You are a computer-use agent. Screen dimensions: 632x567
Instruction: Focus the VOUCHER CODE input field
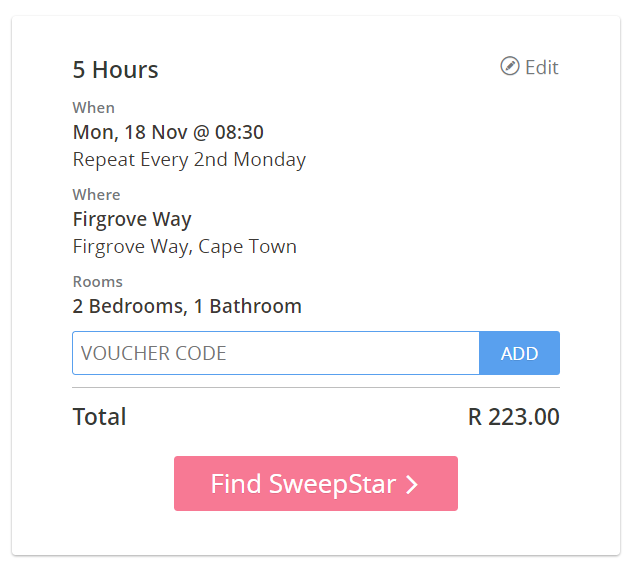276,353
